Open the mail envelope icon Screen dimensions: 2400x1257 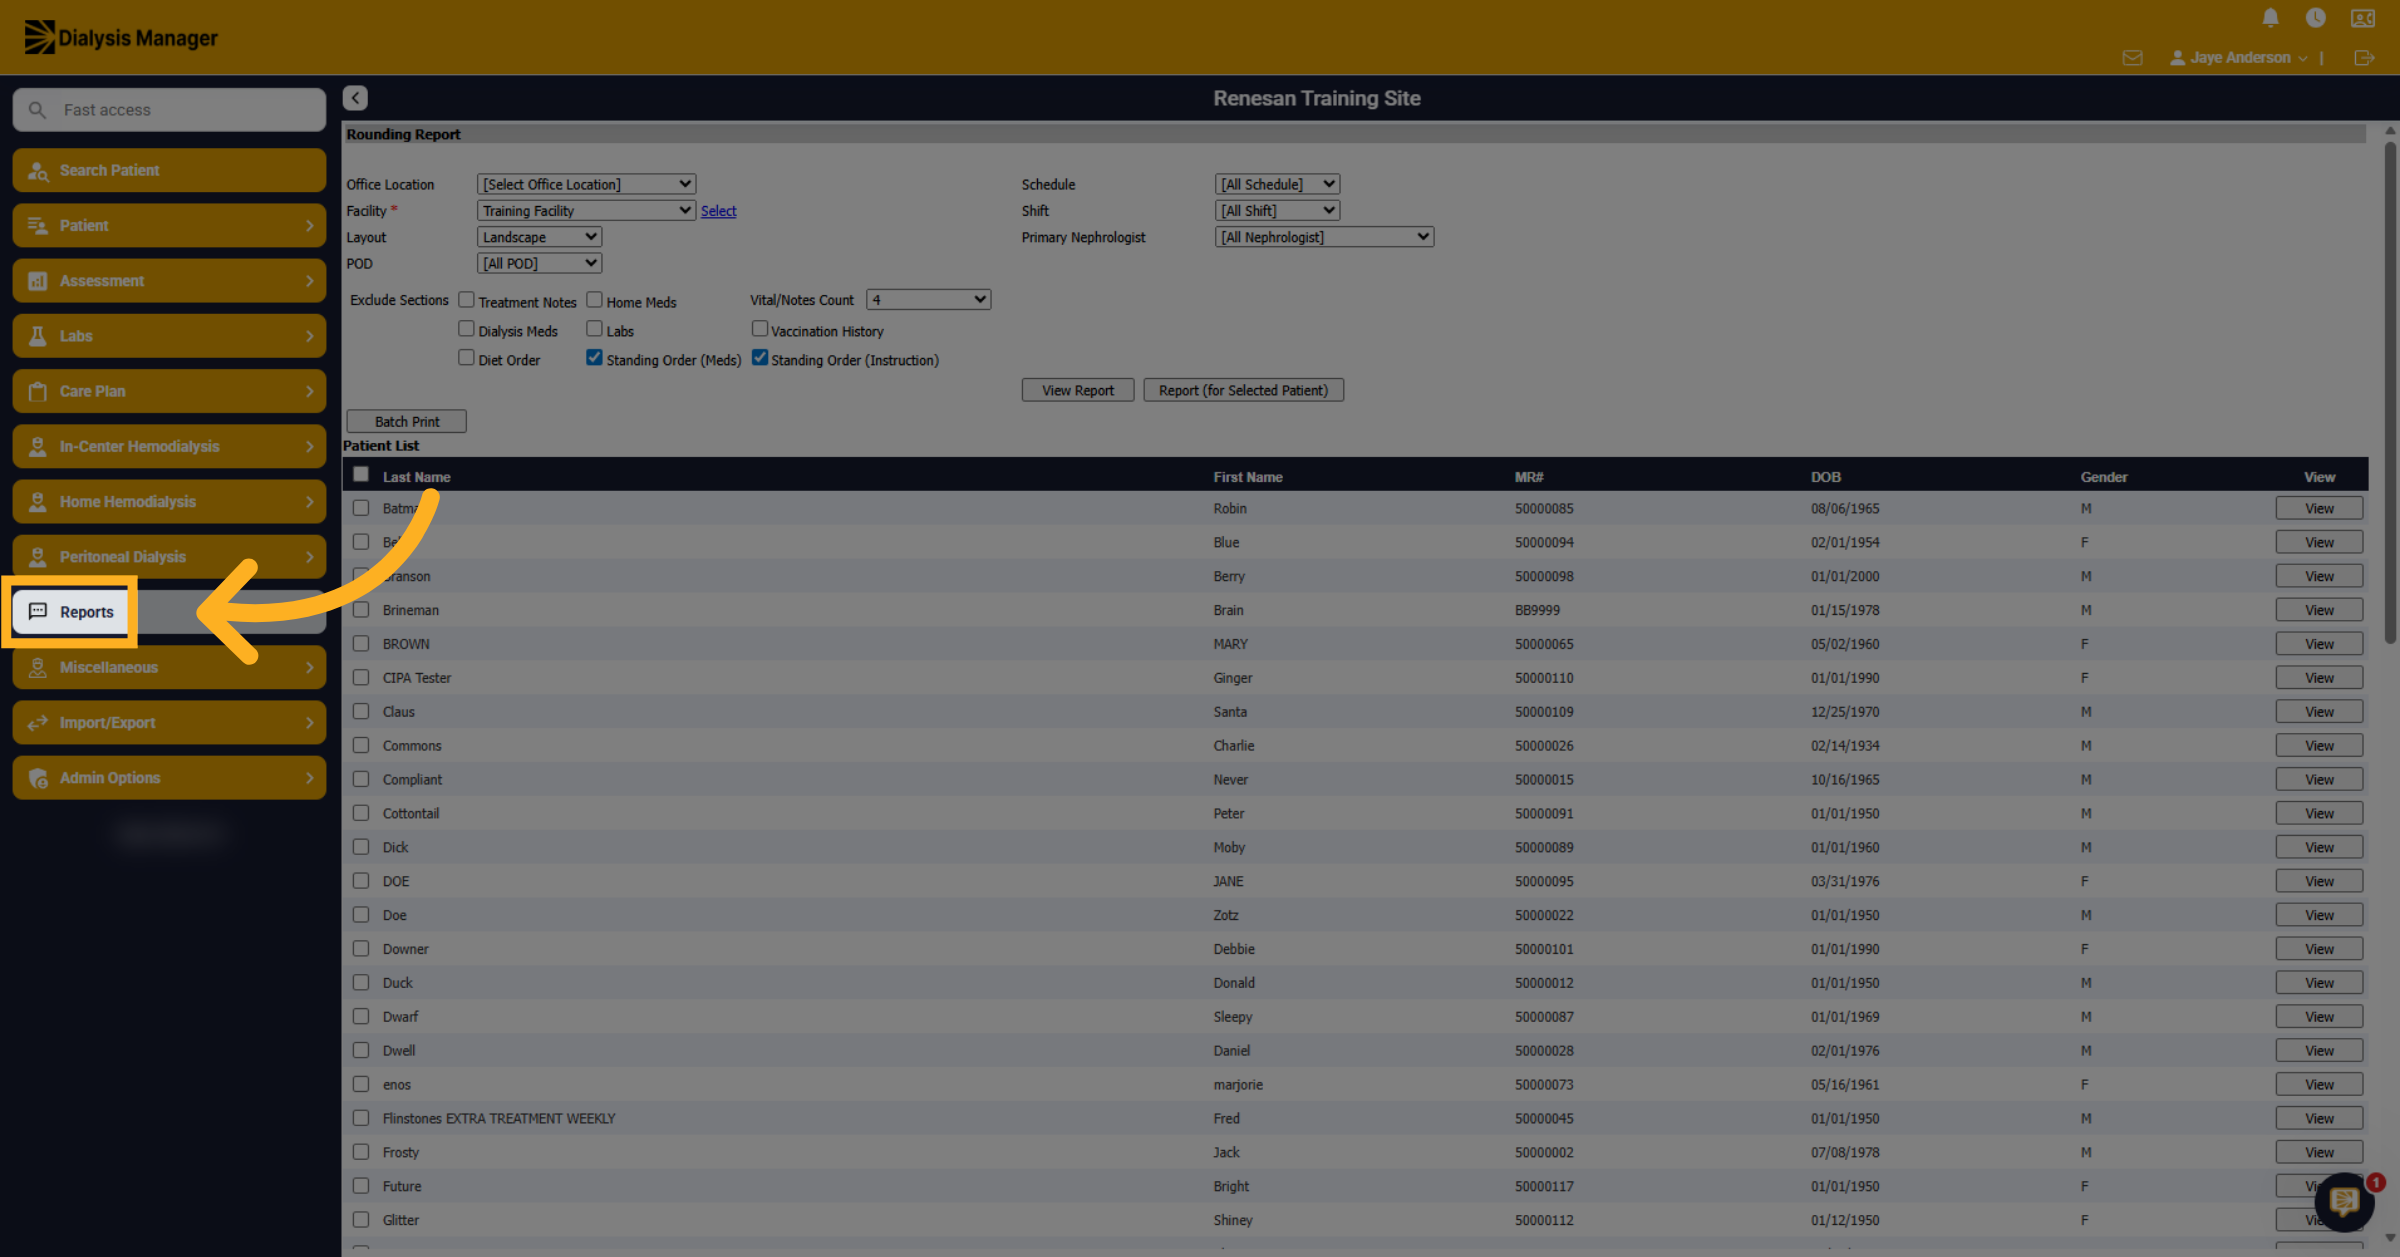tap(2132, 58)
